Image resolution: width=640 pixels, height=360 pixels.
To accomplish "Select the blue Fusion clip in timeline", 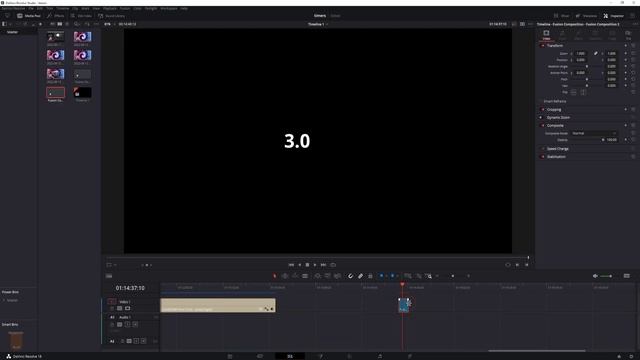I will coord(403,305).
